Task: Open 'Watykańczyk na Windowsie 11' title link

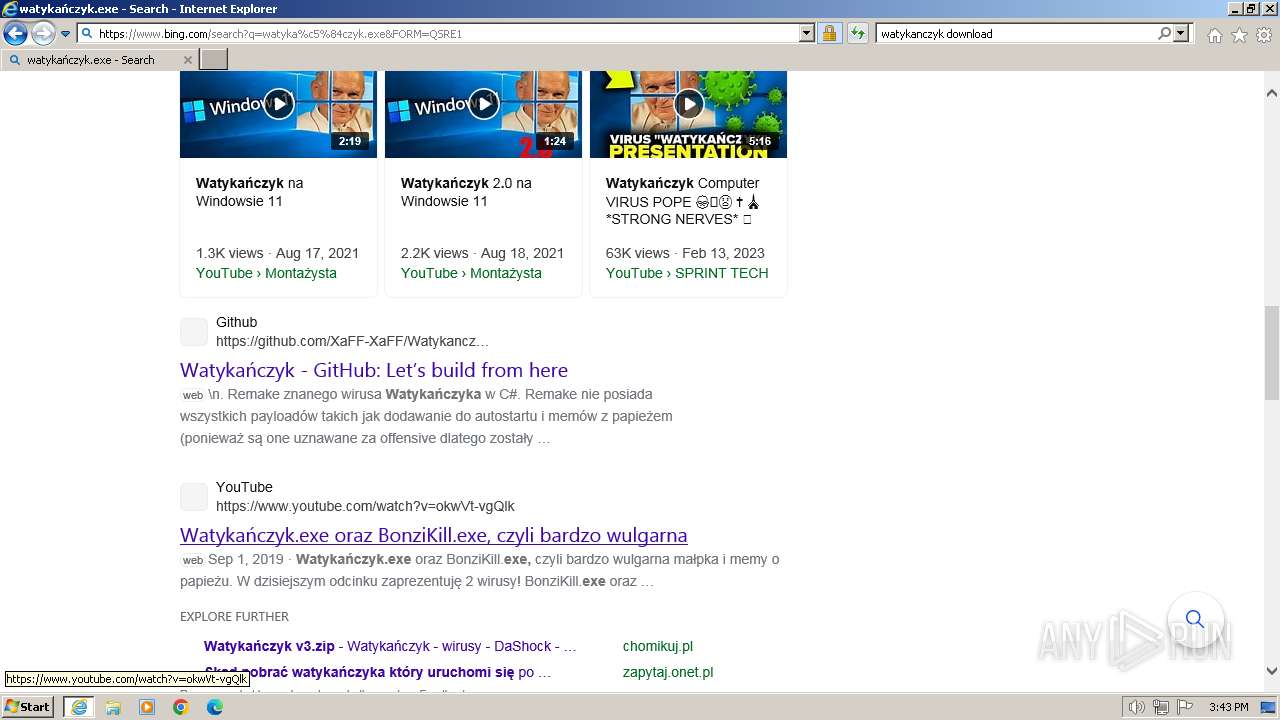Action: click(x=250, y=192)
